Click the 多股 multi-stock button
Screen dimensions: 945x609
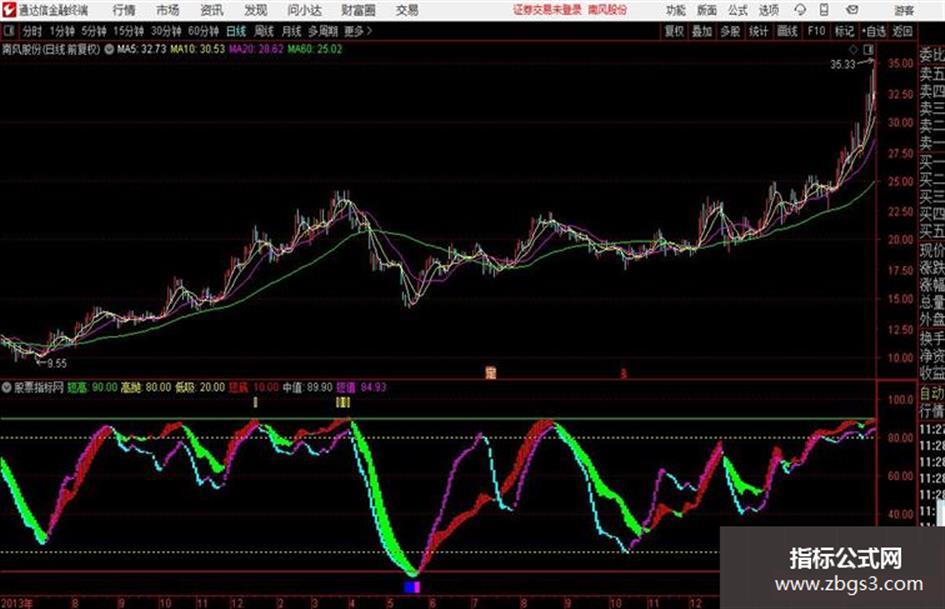(x=730, y=31)
